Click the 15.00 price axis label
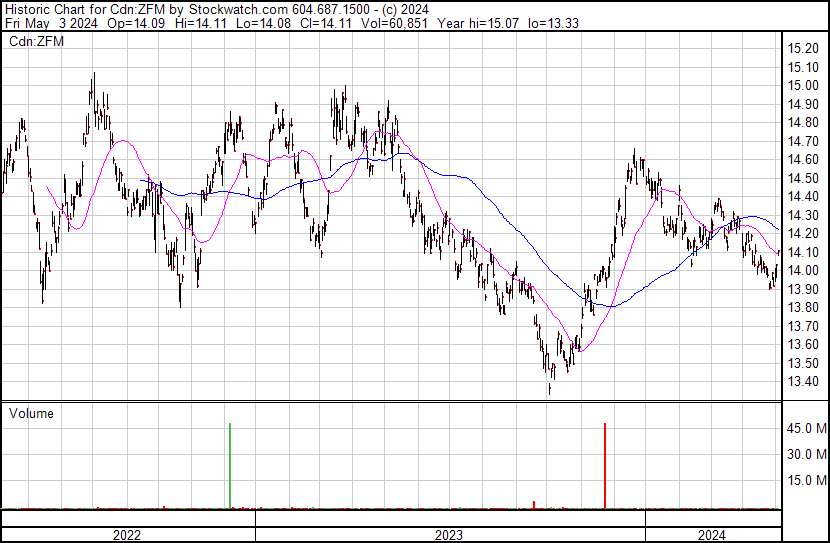Screen dimensions: 830x543 pyautogui.click(x=803, y=86)
